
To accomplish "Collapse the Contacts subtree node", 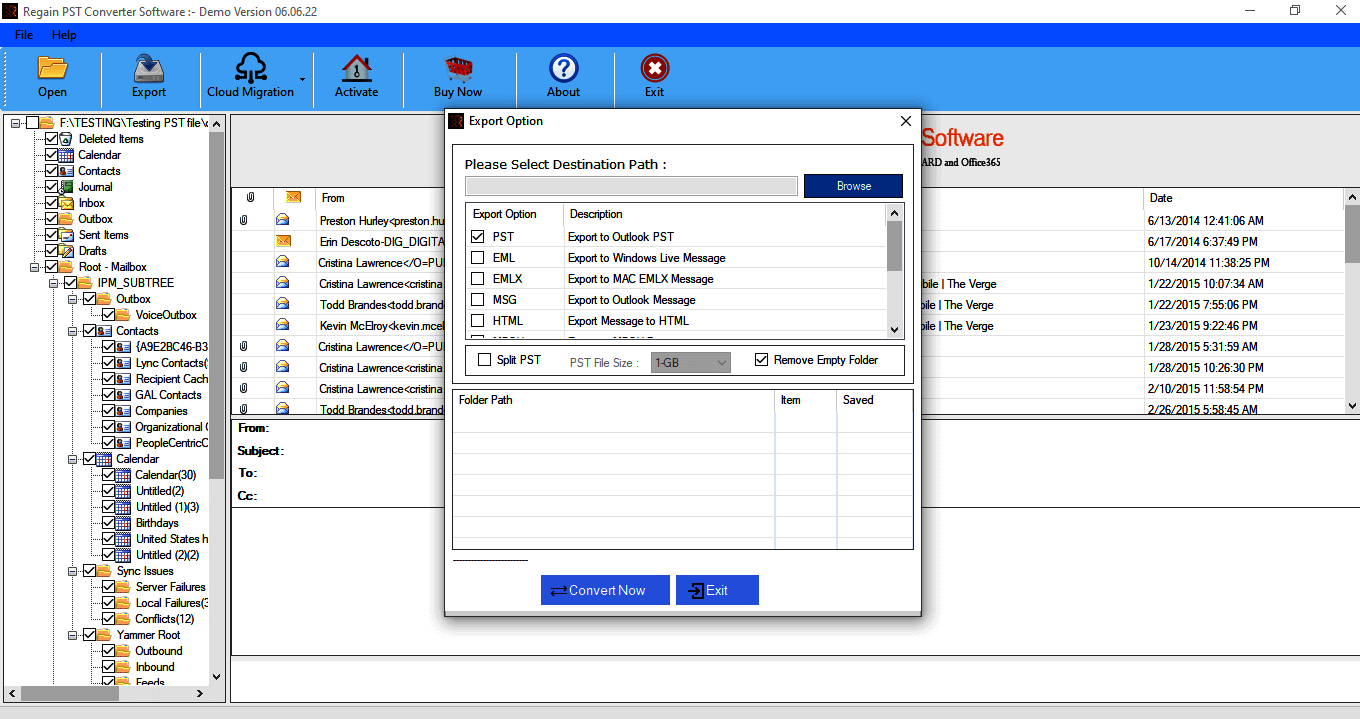I will (x=73, y=331).
